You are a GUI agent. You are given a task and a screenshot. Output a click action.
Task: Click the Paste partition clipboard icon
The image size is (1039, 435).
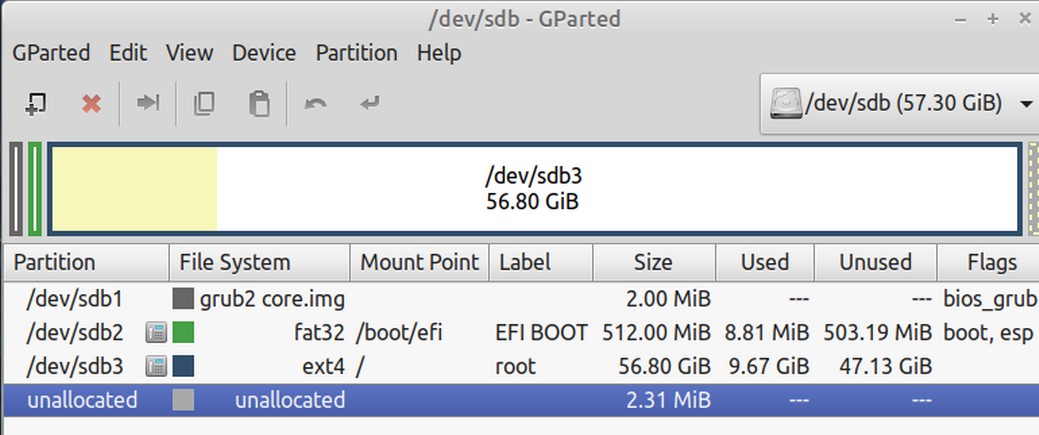pos(259,103)
